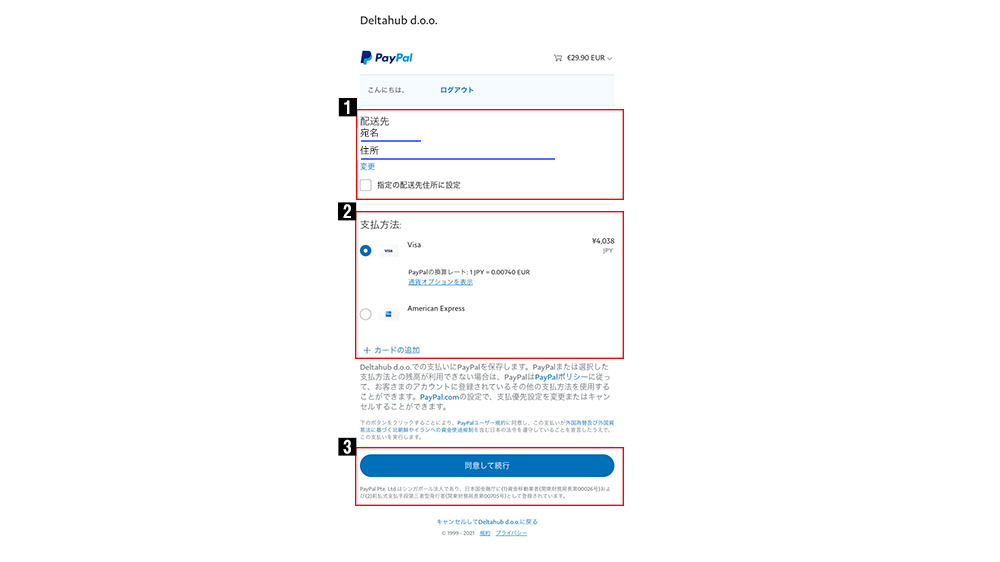This screenshot has height=562, width=1000.
Task: Check the 指定の配送先住所に設定 checkbox
Action: 365,185
